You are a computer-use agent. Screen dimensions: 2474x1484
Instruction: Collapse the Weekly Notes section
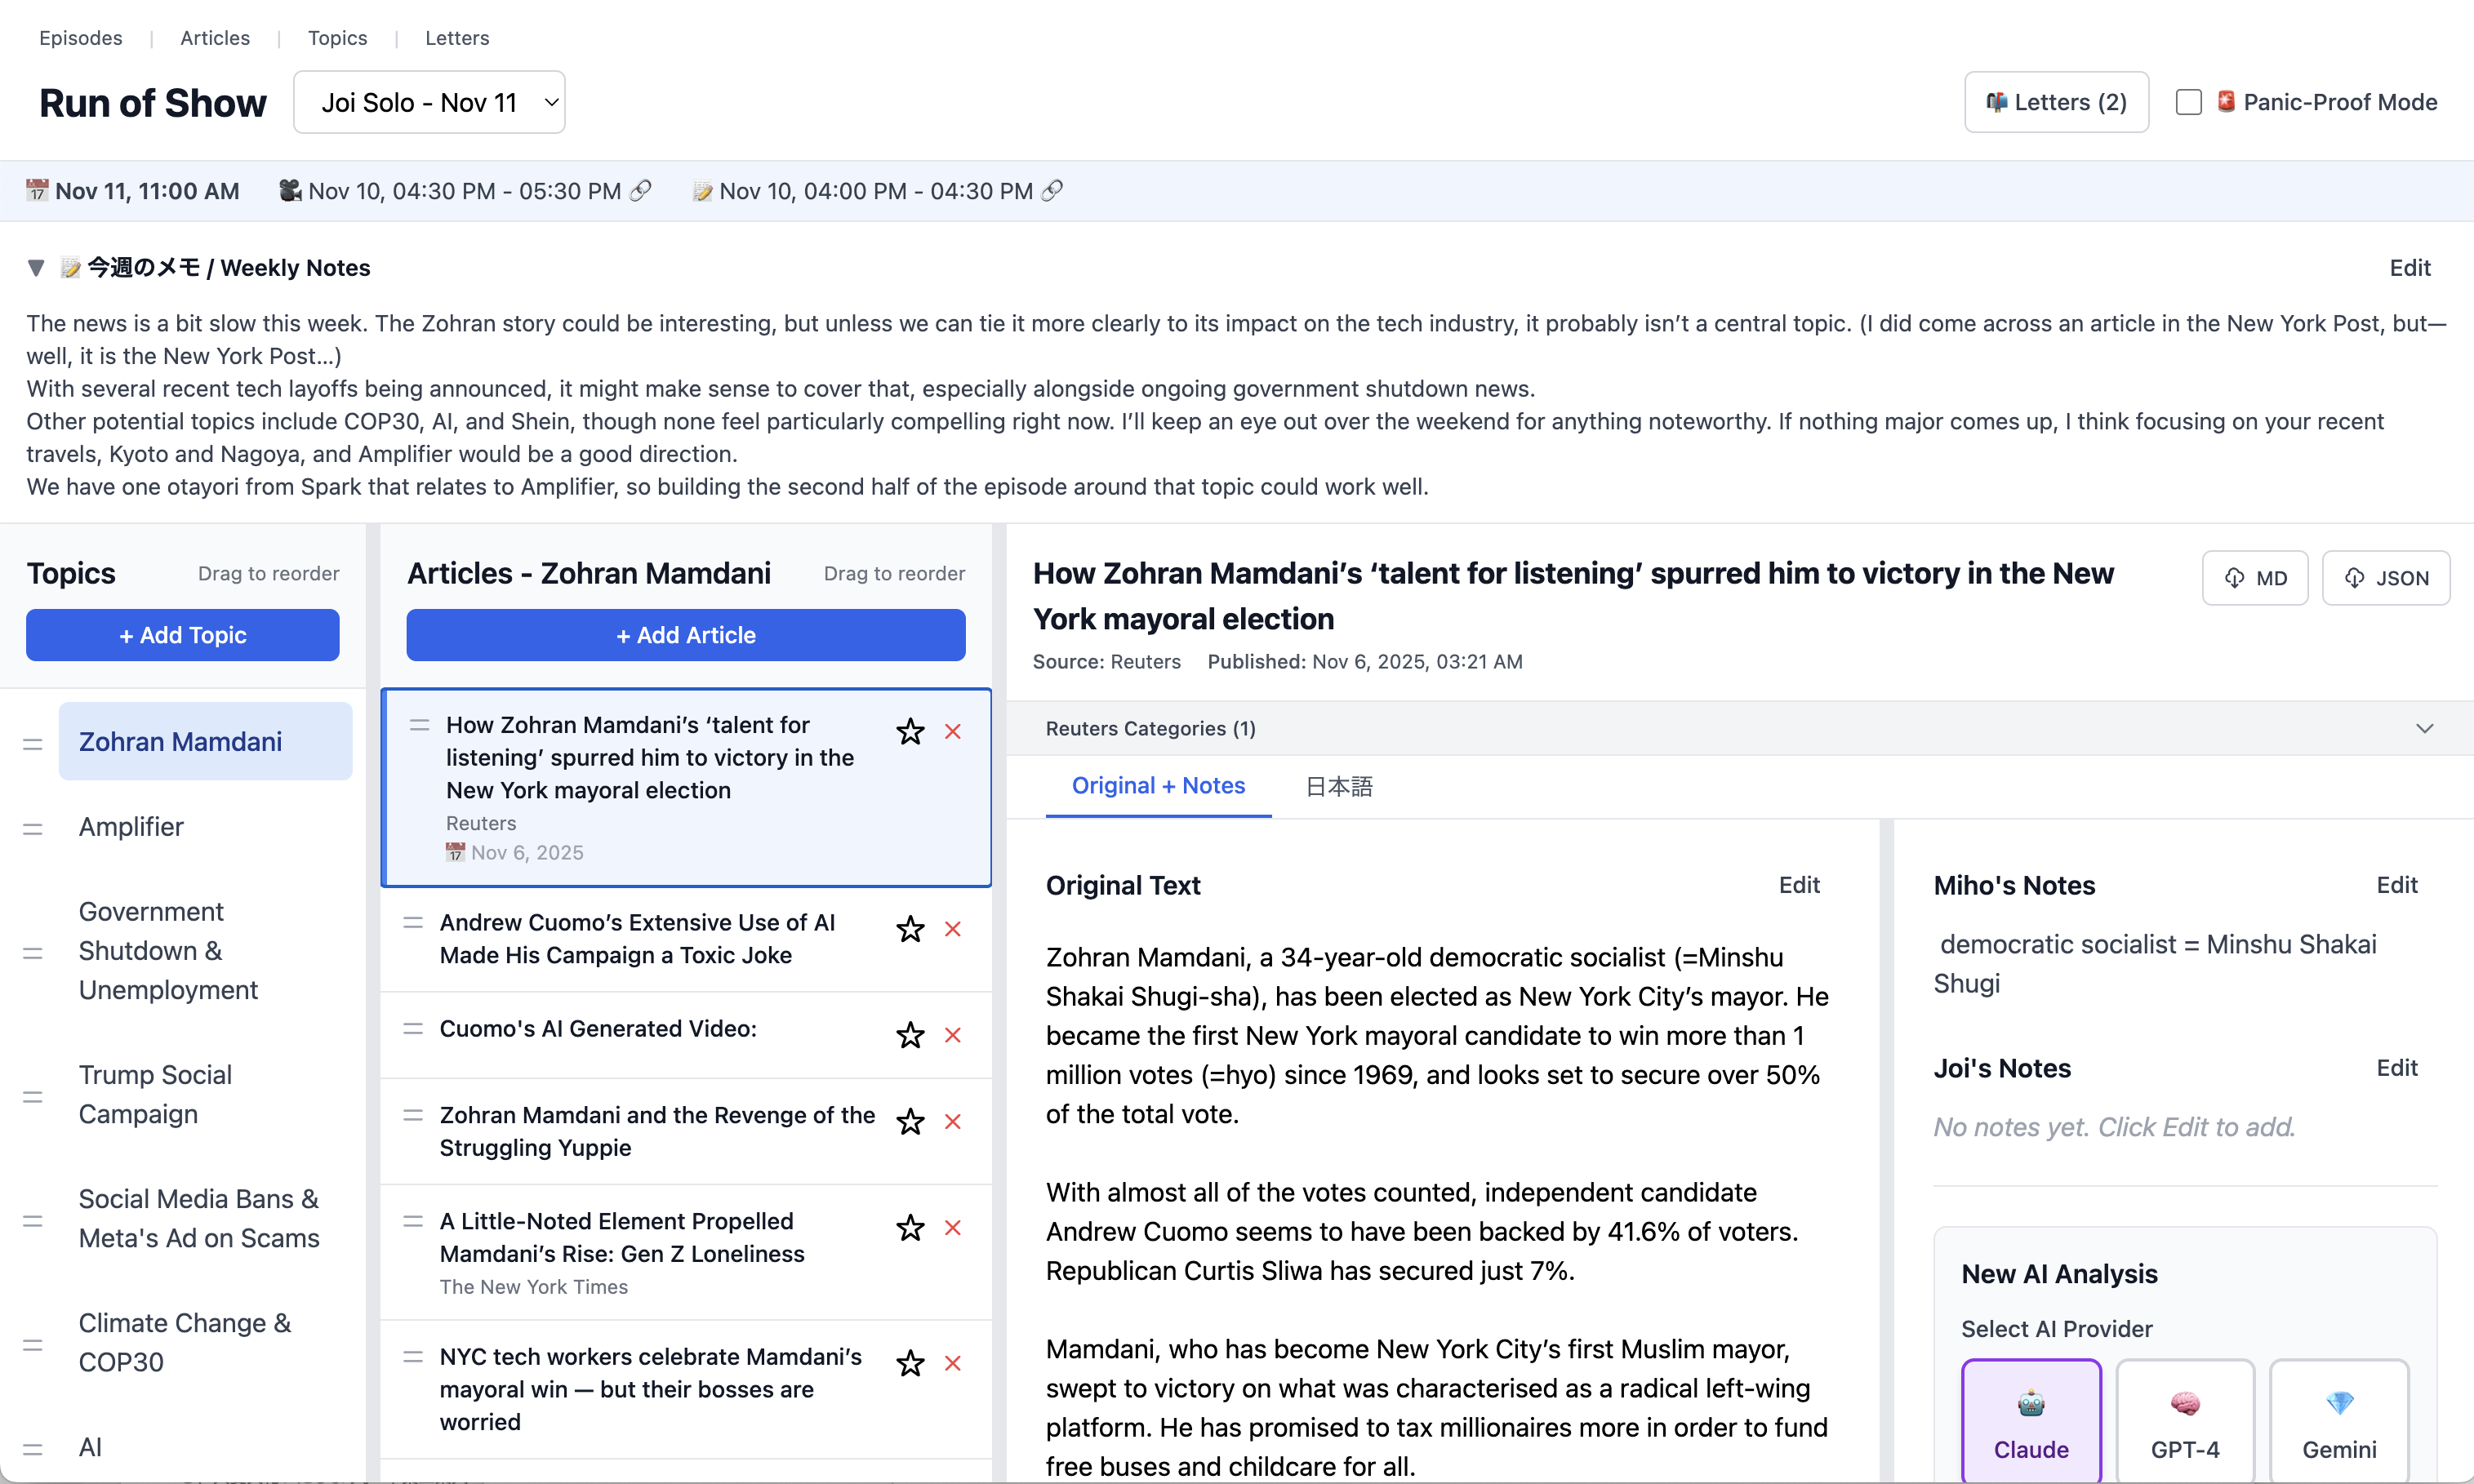36,268
